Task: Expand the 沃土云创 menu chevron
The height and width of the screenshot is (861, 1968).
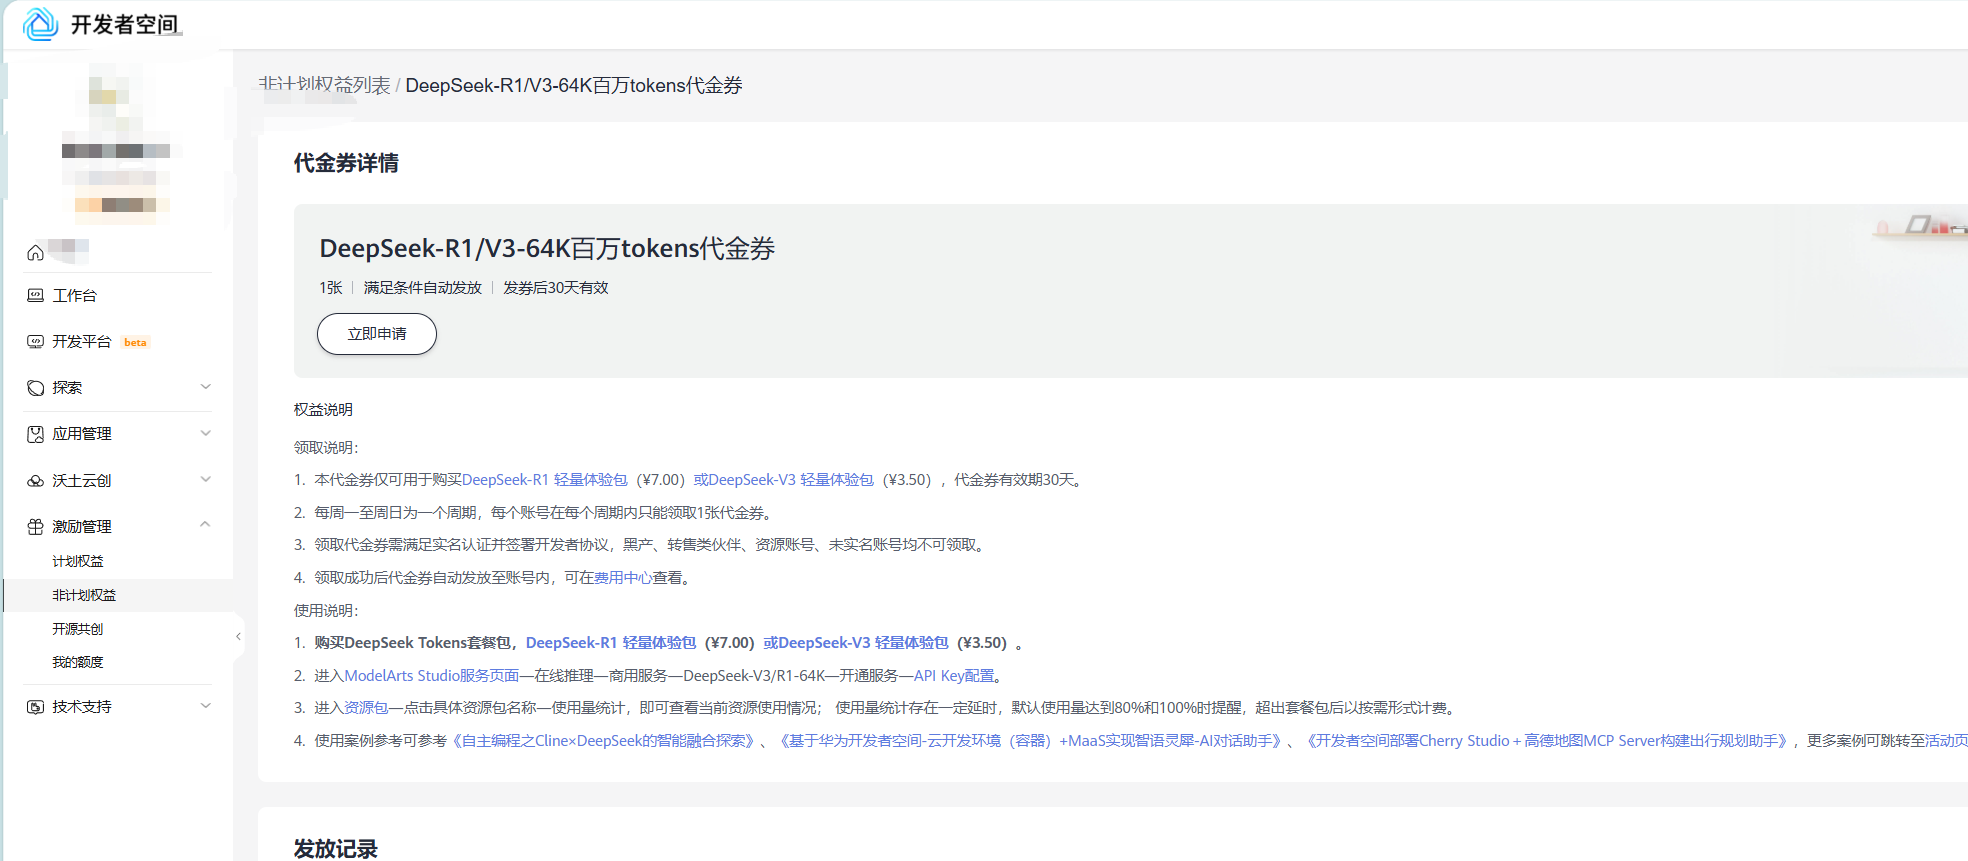Action: (206, 479)
